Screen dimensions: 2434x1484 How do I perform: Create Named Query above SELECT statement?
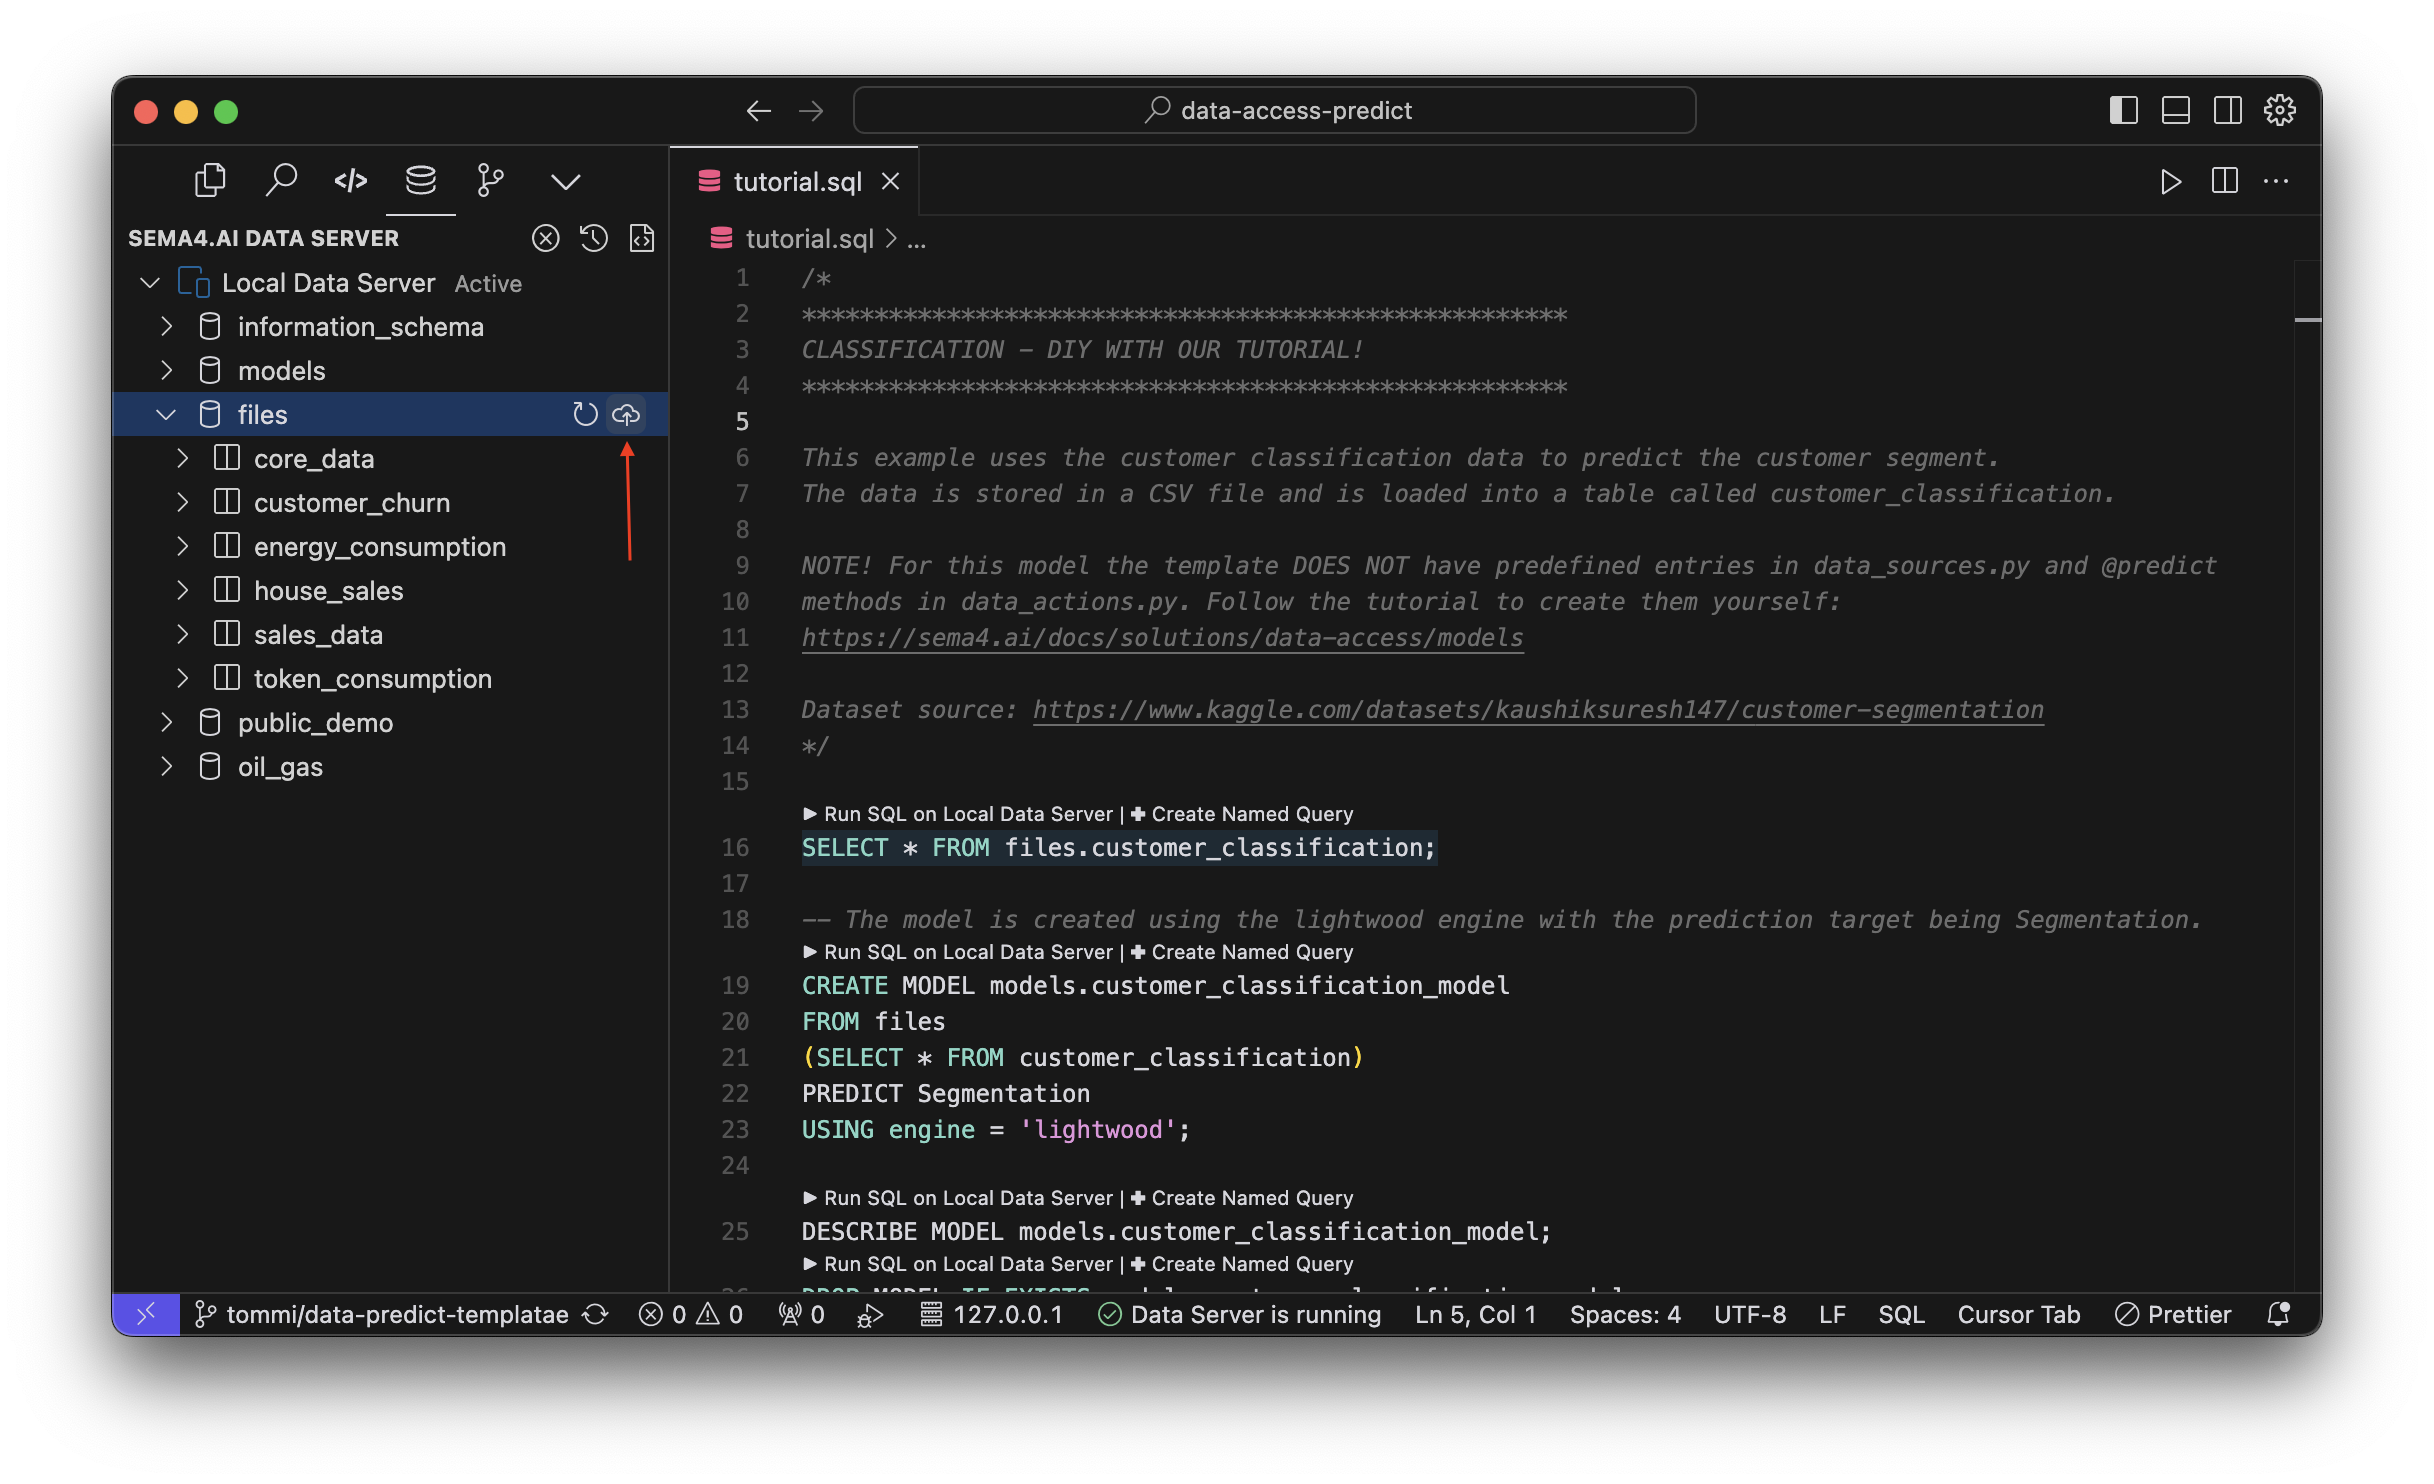coord(1241,814)
